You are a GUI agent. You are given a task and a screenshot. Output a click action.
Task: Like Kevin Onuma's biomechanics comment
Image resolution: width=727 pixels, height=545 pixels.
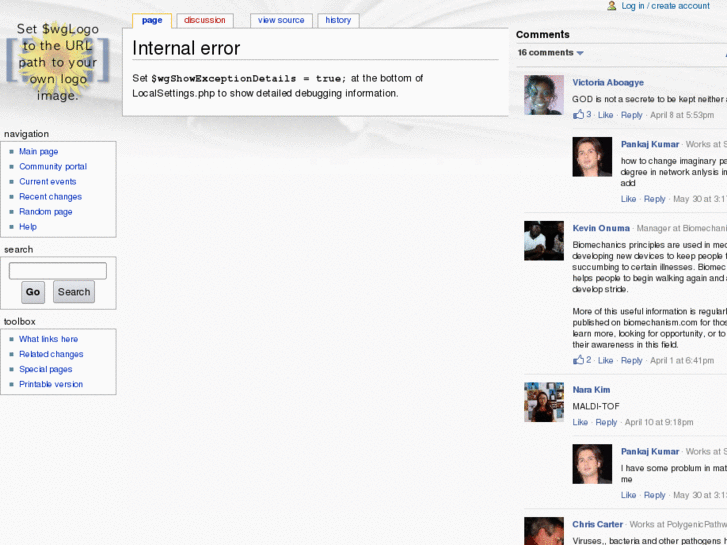click(606, 360)
